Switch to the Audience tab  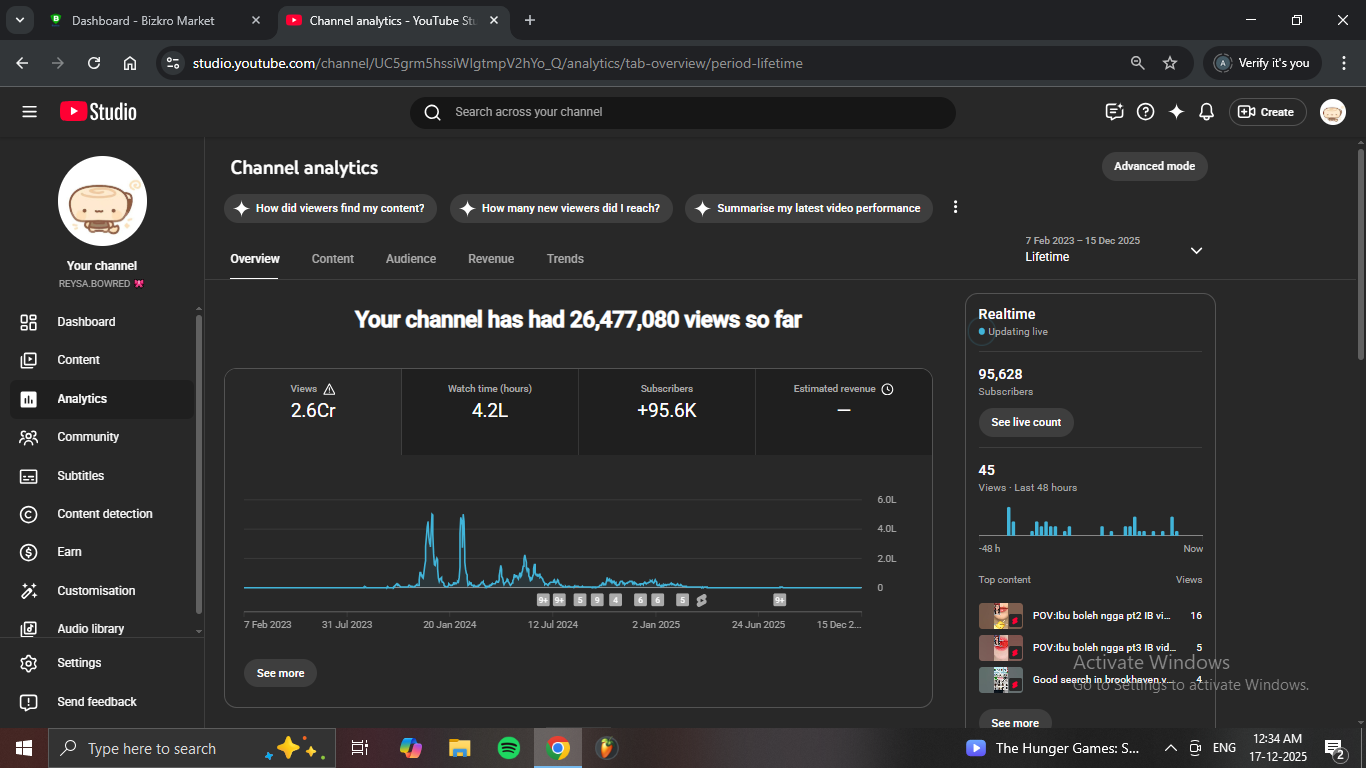click(411, 259)
